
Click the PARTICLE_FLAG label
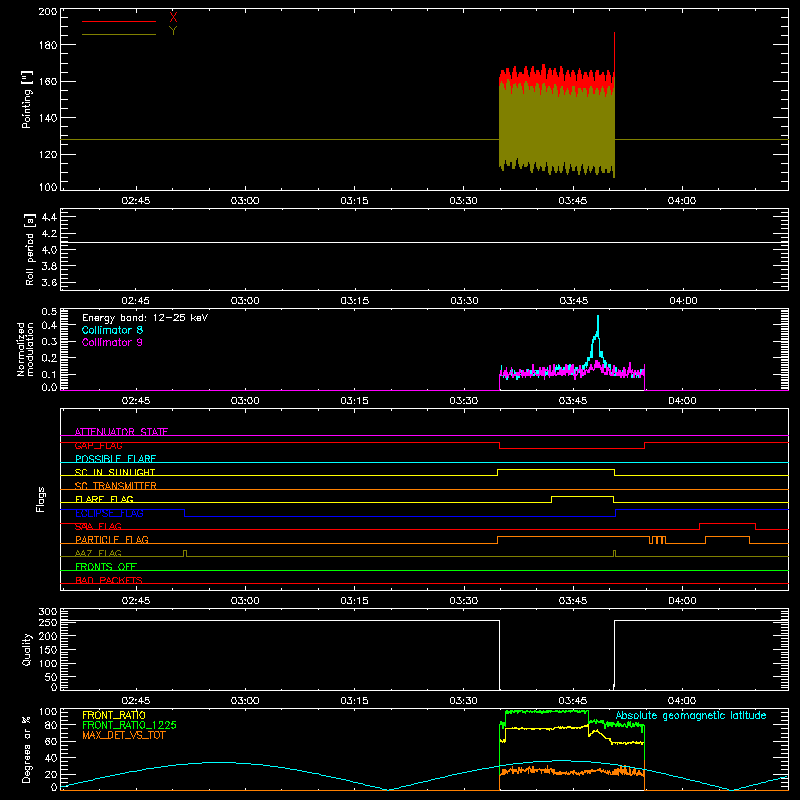112,539
